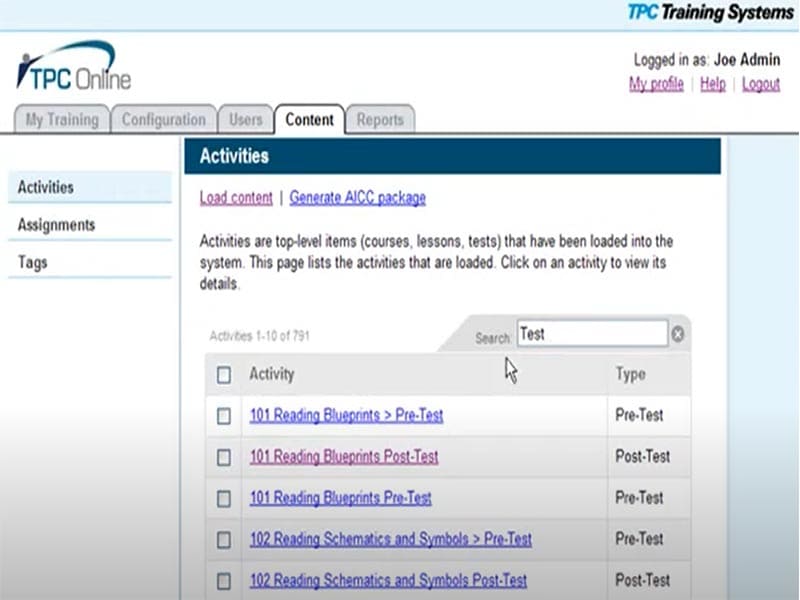The width and height of the screenshot is (800, 600).
Task: Click the Load content link
Action: (x=235, y=198)
